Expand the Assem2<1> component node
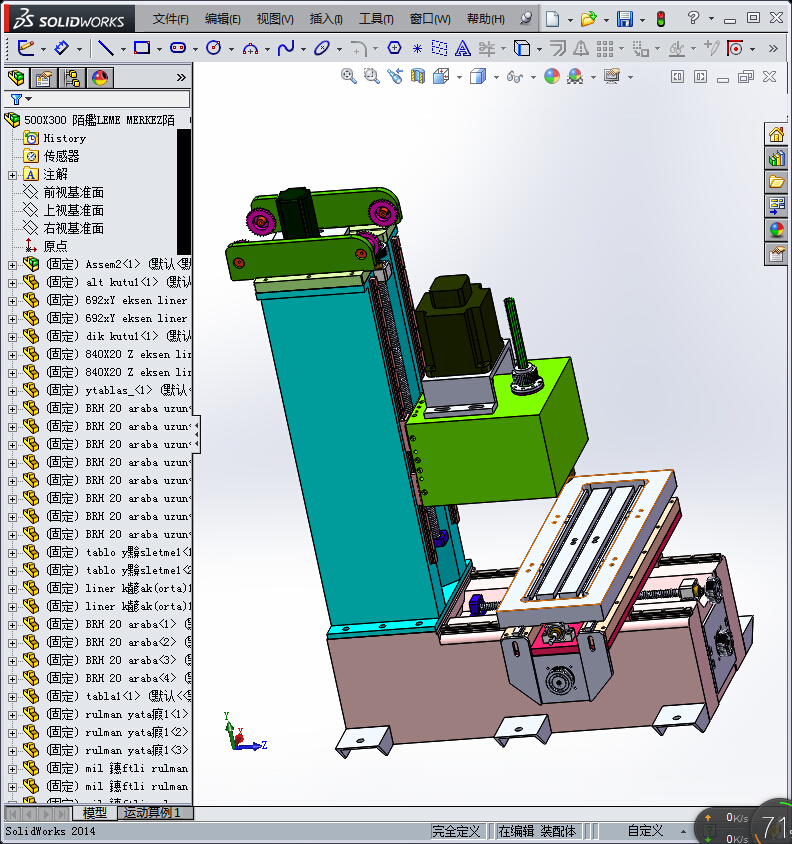This screenshot has height=844, width=792. (12, 265)
